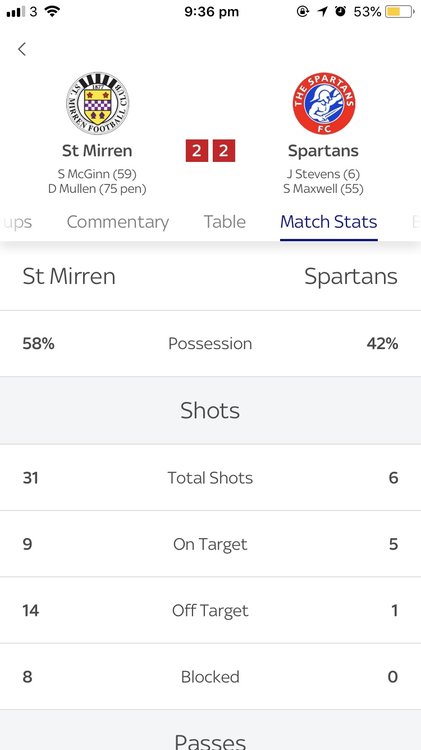Screen dimensions: 421x750
Task: Tap the red 2-2 score boxes
Action: tap(210, 151)
